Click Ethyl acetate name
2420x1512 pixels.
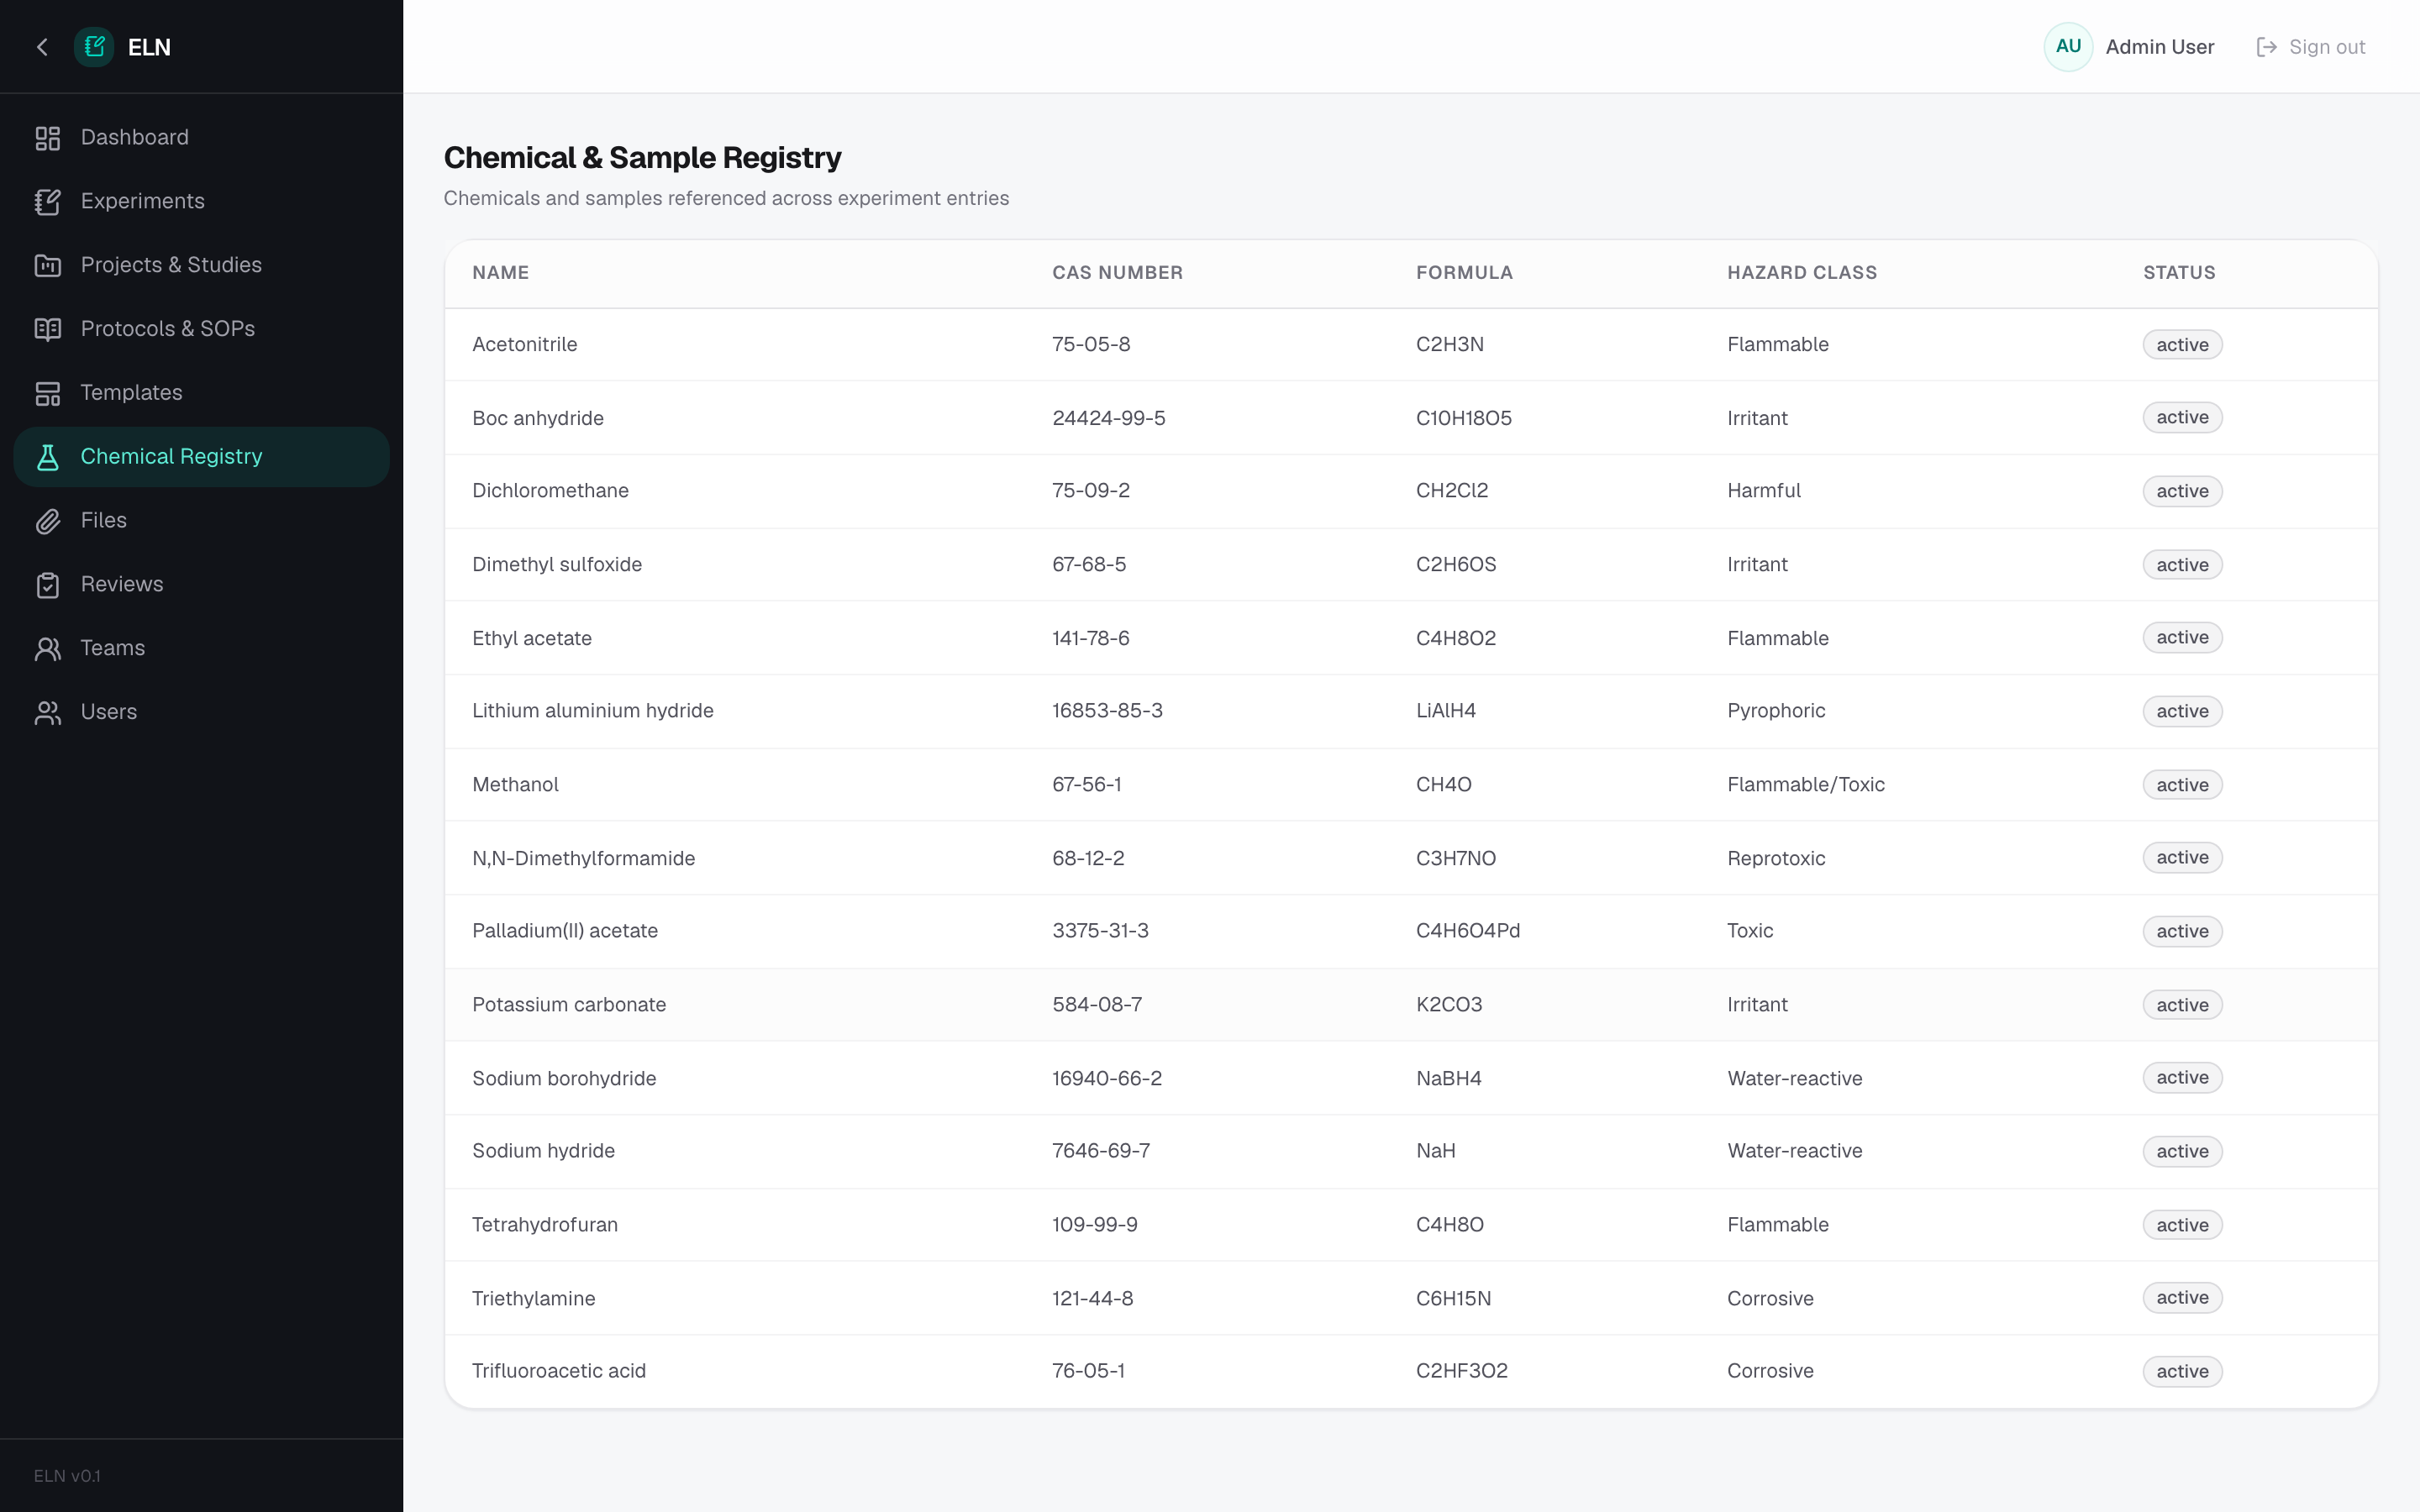pos(532,638)
